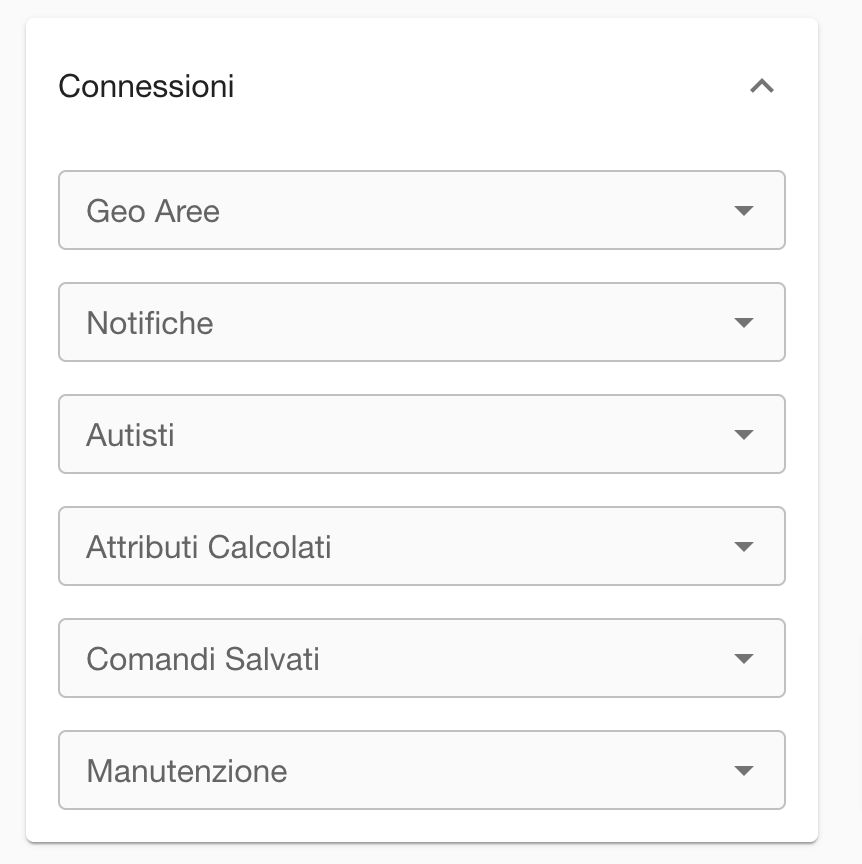
Task: Click the Notifiche dropdown arrow
Action: [742, 323]
